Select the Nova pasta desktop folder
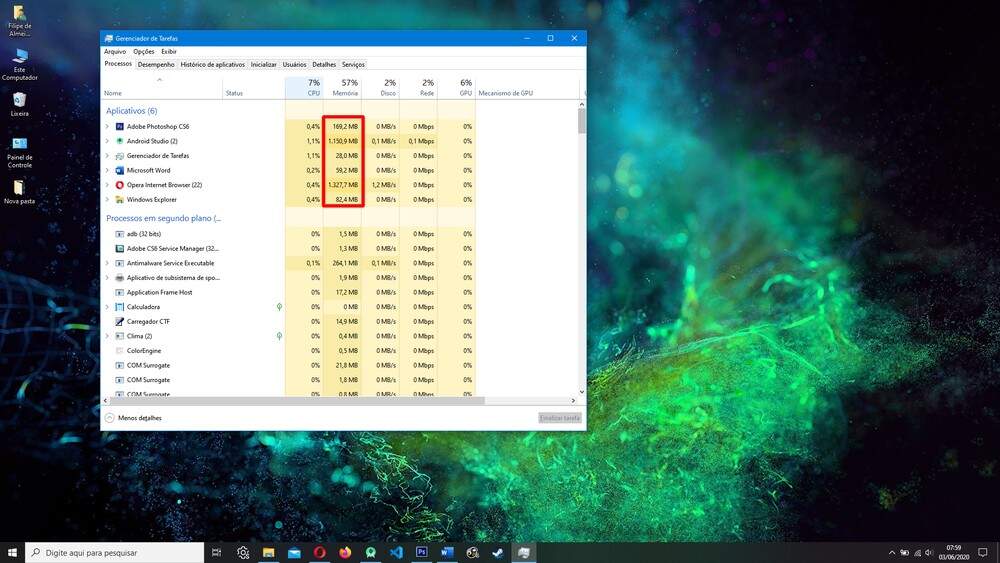Image resolution: width=1000 pixels, height=563 pixels. tap(19, 192)
